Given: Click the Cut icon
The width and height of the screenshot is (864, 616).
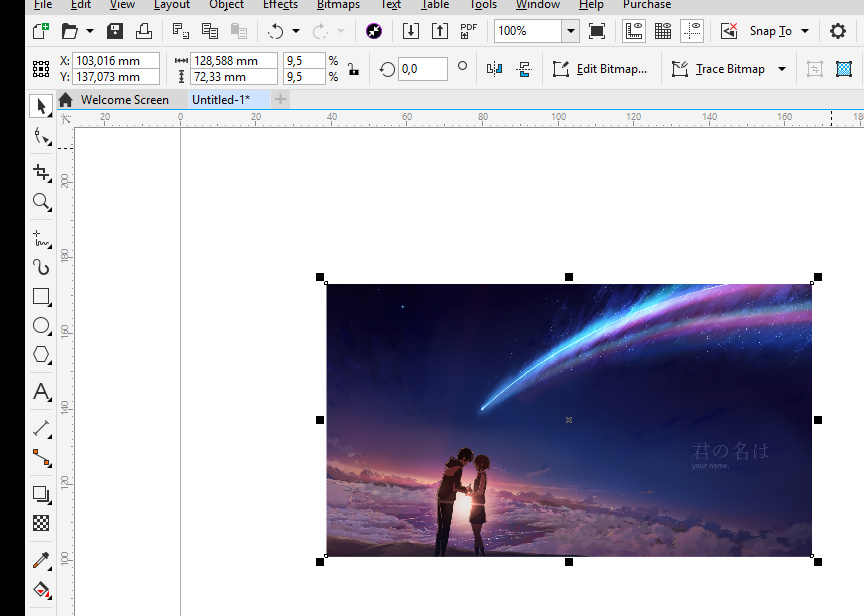Looking at the screenshot, I should tap(181, 31).
